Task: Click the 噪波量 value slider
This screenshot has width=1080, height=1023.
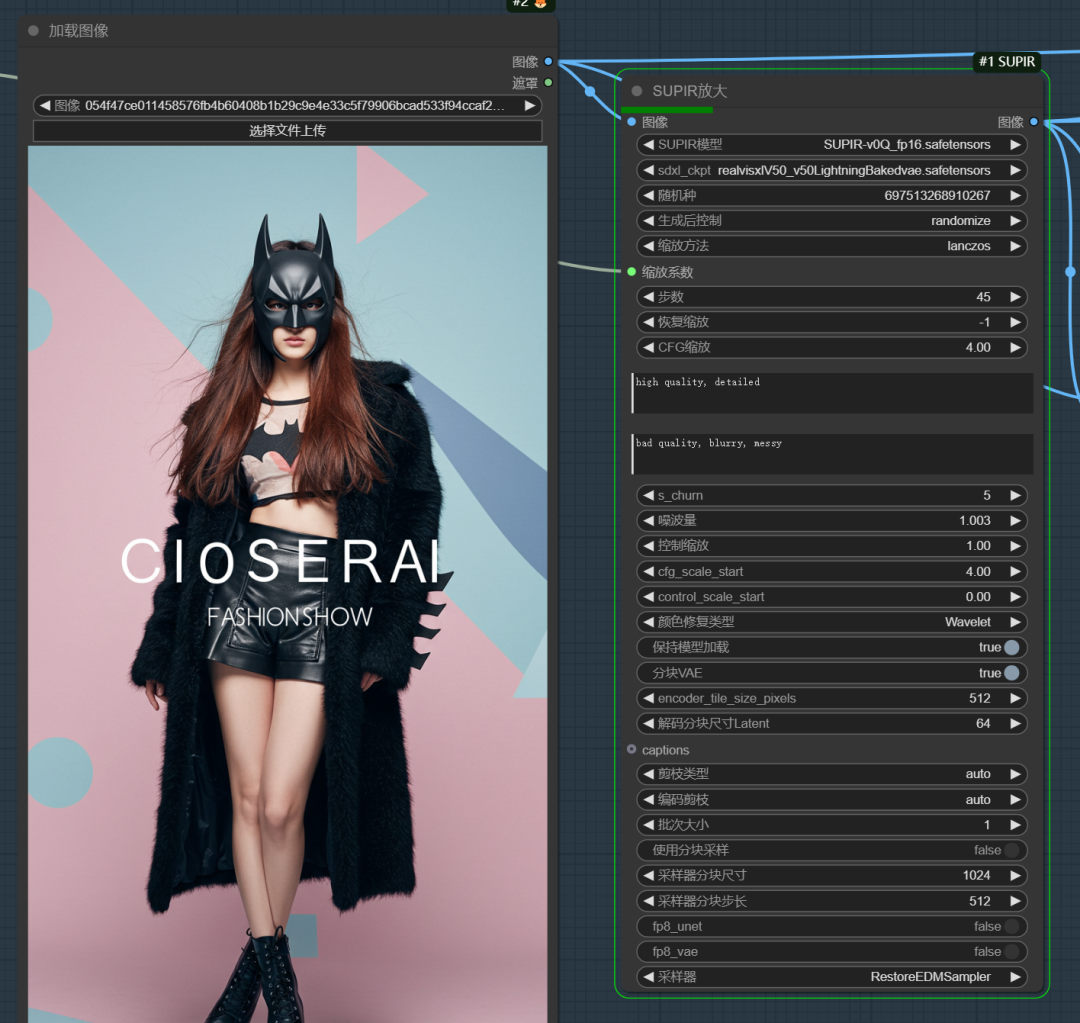Action: [832, 521]
